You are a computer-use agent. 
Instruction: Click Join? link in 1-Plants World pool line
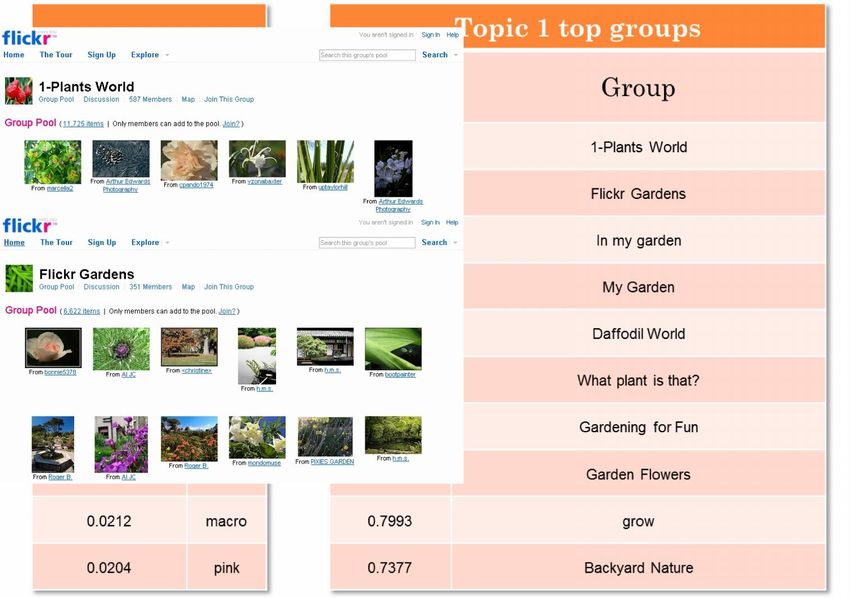click(x=231, y=124)
